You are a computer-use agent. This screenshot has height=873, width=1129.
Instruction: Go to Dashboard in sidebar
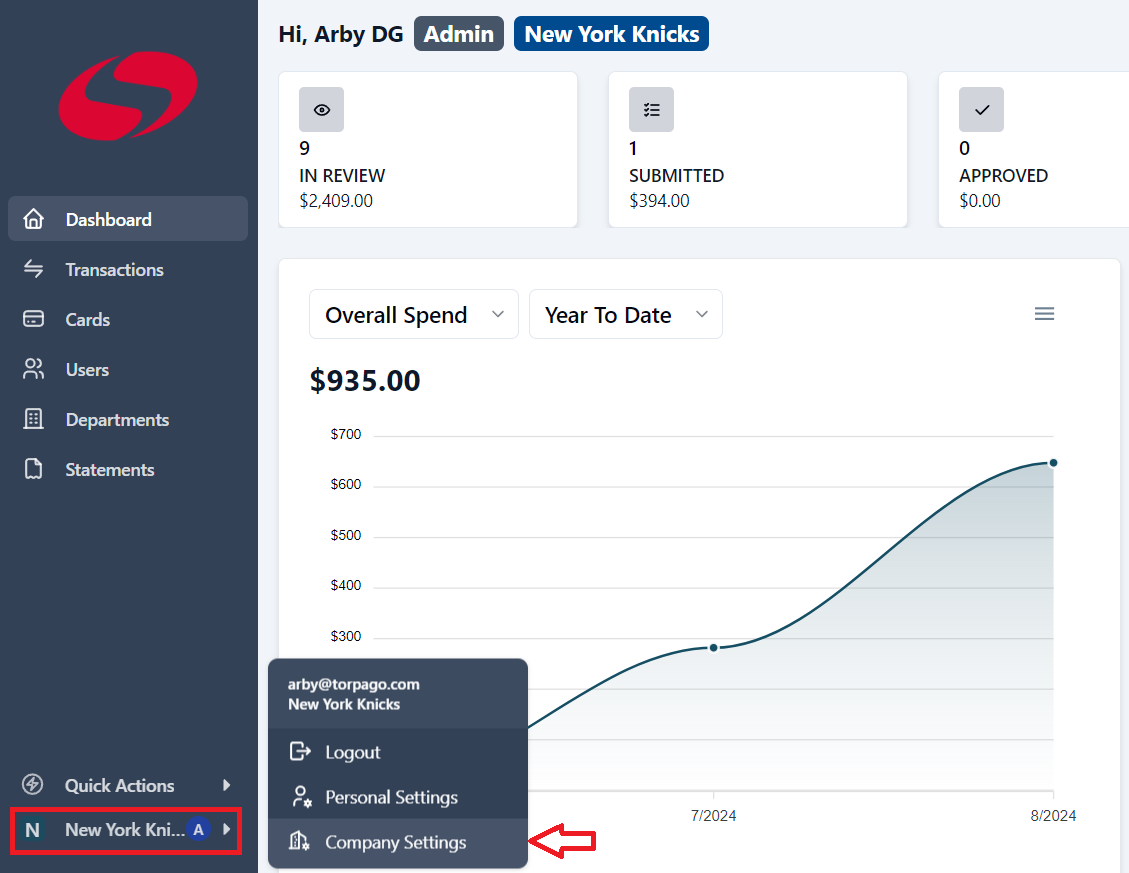tap(128, 218)
